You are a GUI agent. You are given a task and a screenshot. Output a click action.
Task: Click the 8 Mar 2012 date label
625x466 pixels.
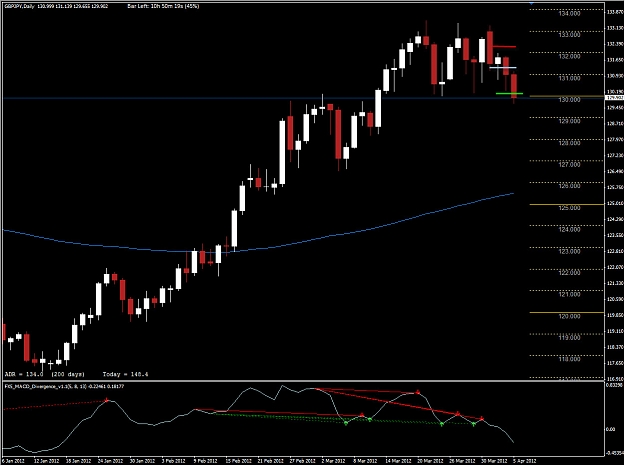[x=365, y=461]
